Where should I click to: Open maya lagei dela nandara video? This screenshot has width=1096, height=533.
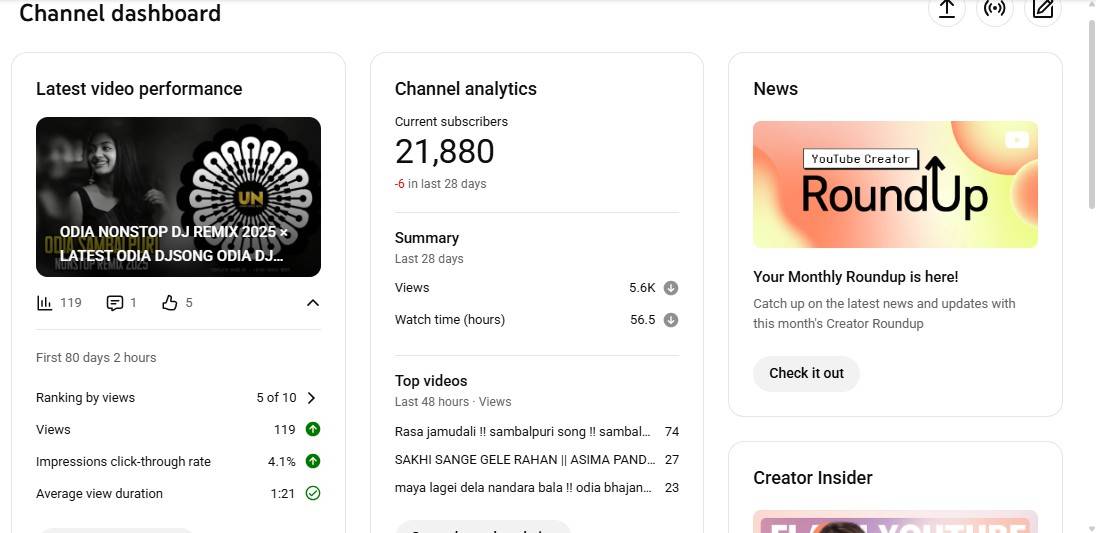[x=525, y=488]
